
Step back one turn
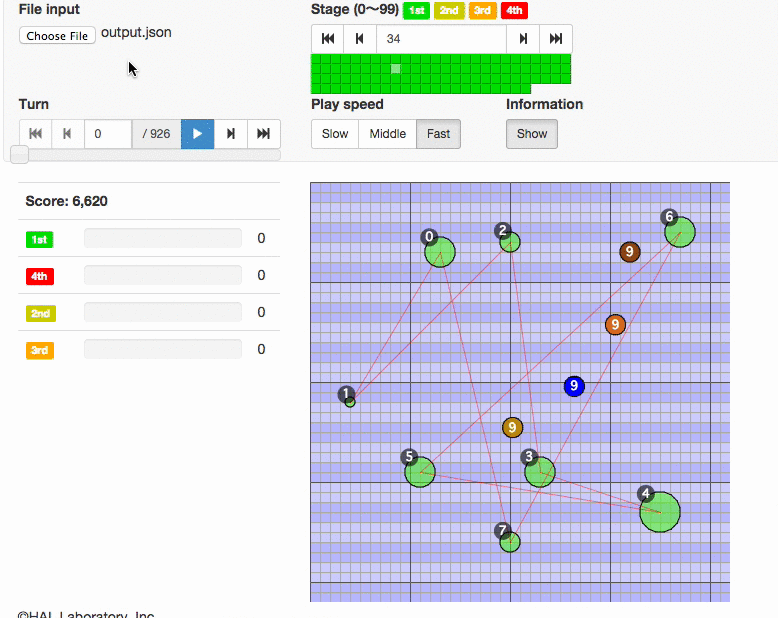pos(68,134)
